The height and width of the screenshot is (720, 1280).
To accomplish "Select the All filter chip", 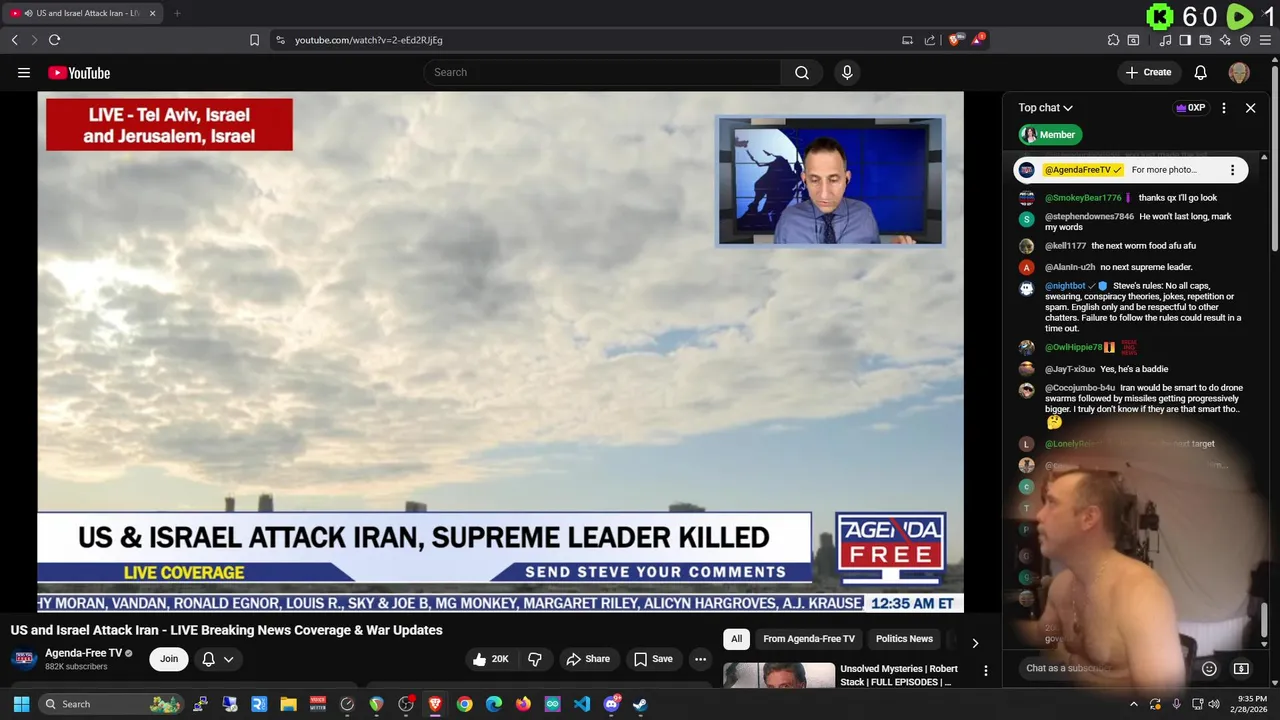I will tap(737, 639).
